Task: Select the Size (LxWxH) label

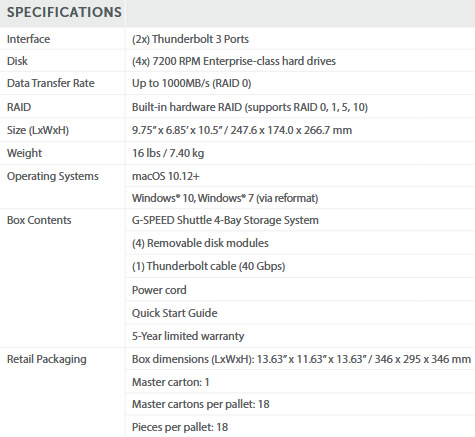Action: [38, 130]
